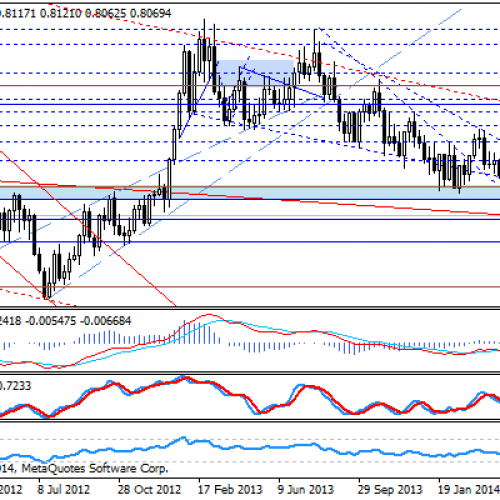The width and height of the screenshot is (500, 500).
Task: Select the light blue shaded rectangle object
Action: point(255,73)
